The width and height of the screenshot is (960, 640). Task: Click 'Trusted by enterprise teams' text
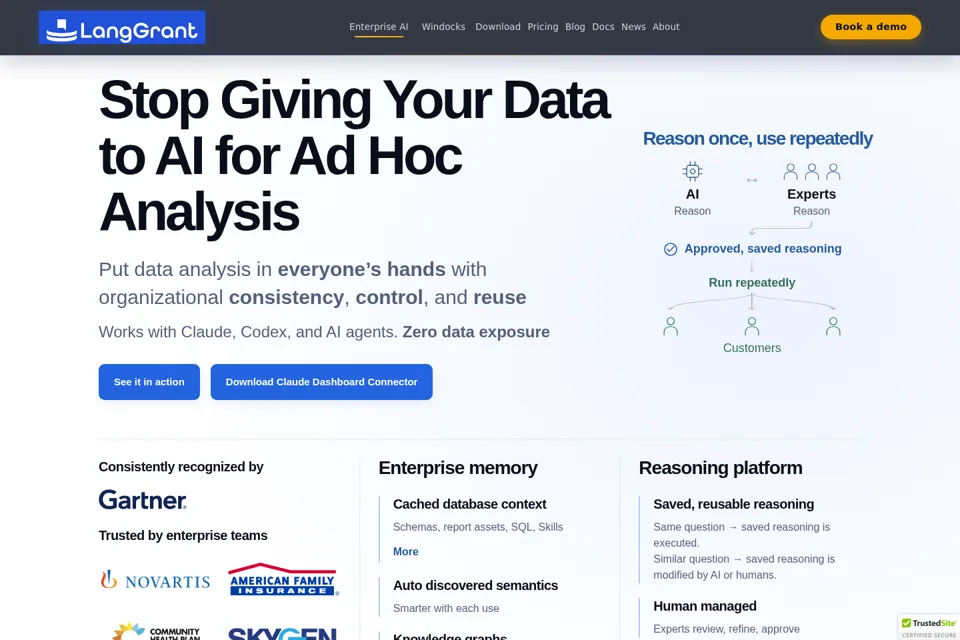(x=183, y=536)
